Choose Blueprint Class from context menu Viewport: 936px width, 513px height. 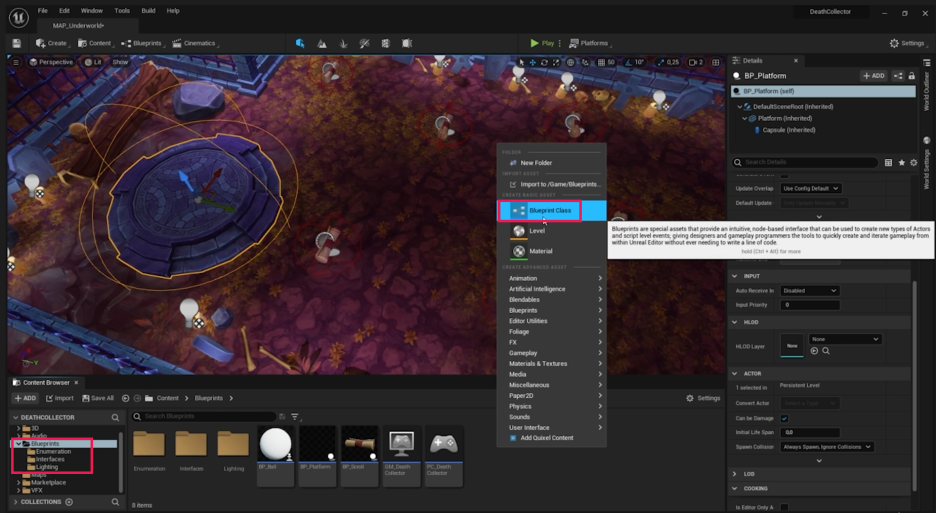click(x=552, y=211)
